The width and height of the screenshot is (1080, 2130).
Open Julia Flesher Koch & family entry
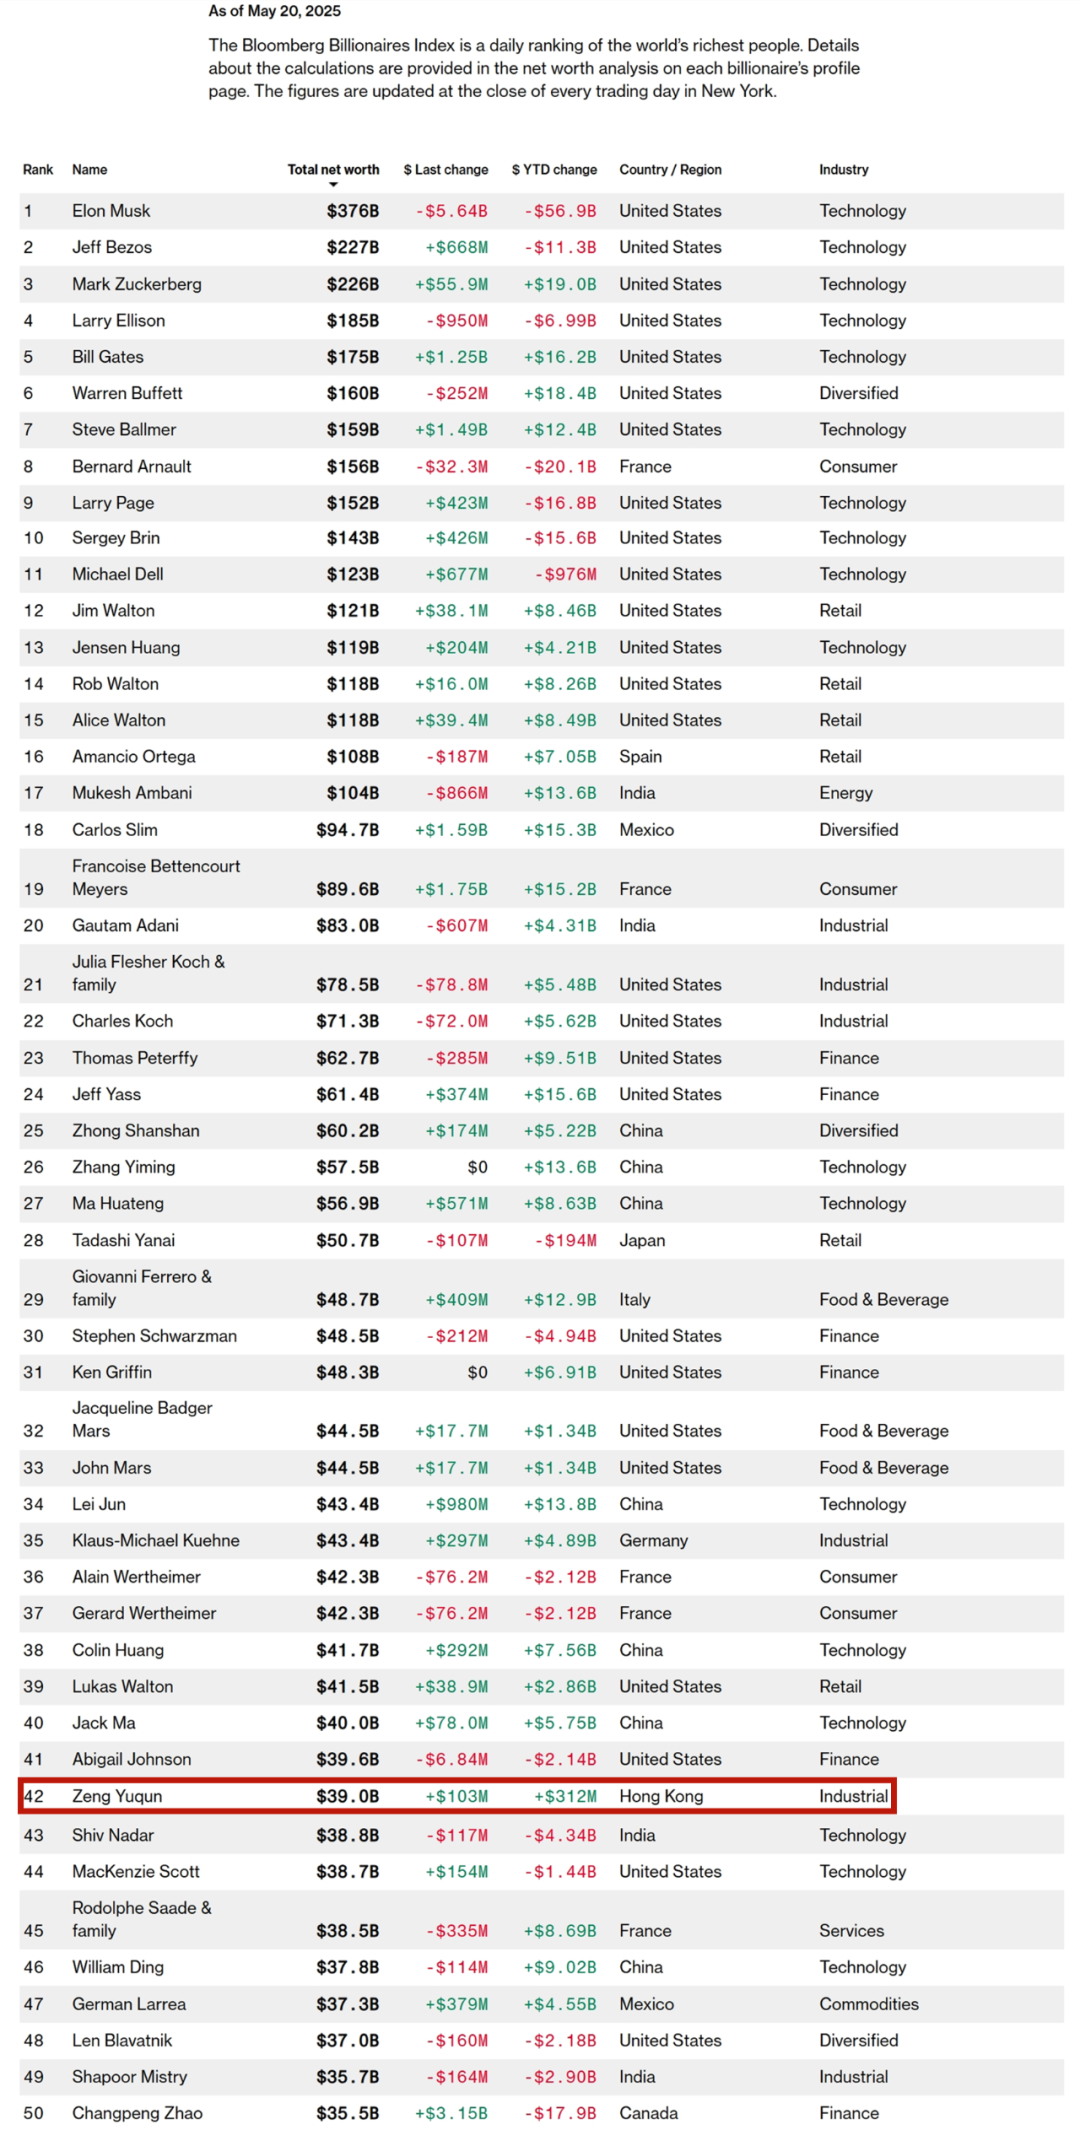[x=148, y=973]
